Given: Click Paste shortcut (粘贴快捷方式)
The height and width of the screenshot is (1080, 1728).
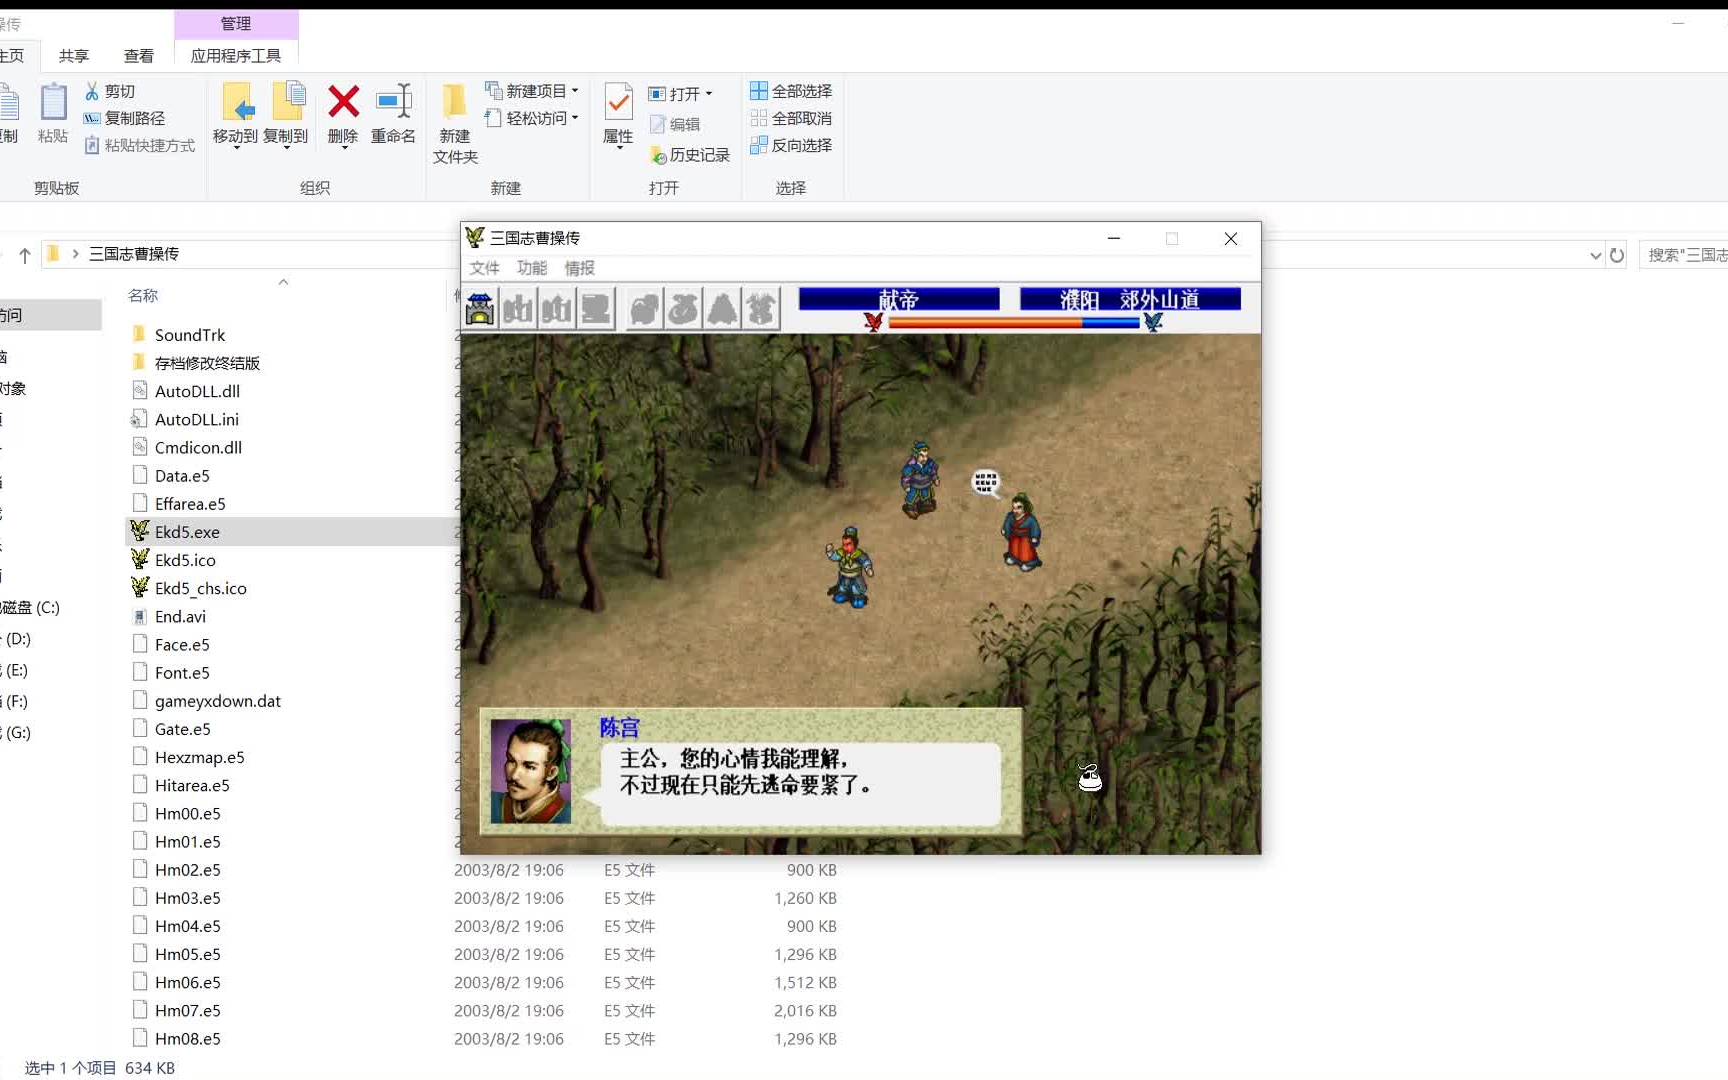Looking at the screenshot, I should point(139,145).
